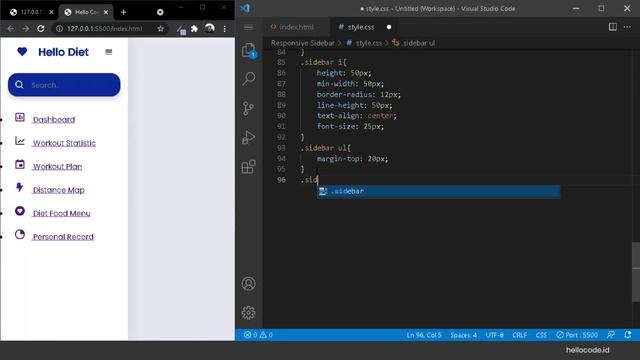Go forward in Chrome
The image size is (640, 360).
[x=26, y=29]
